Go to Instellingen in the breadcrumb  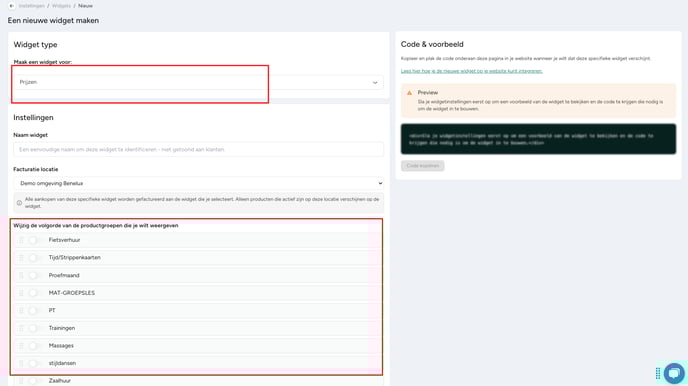pyautogui.click(x=32, y=6)
